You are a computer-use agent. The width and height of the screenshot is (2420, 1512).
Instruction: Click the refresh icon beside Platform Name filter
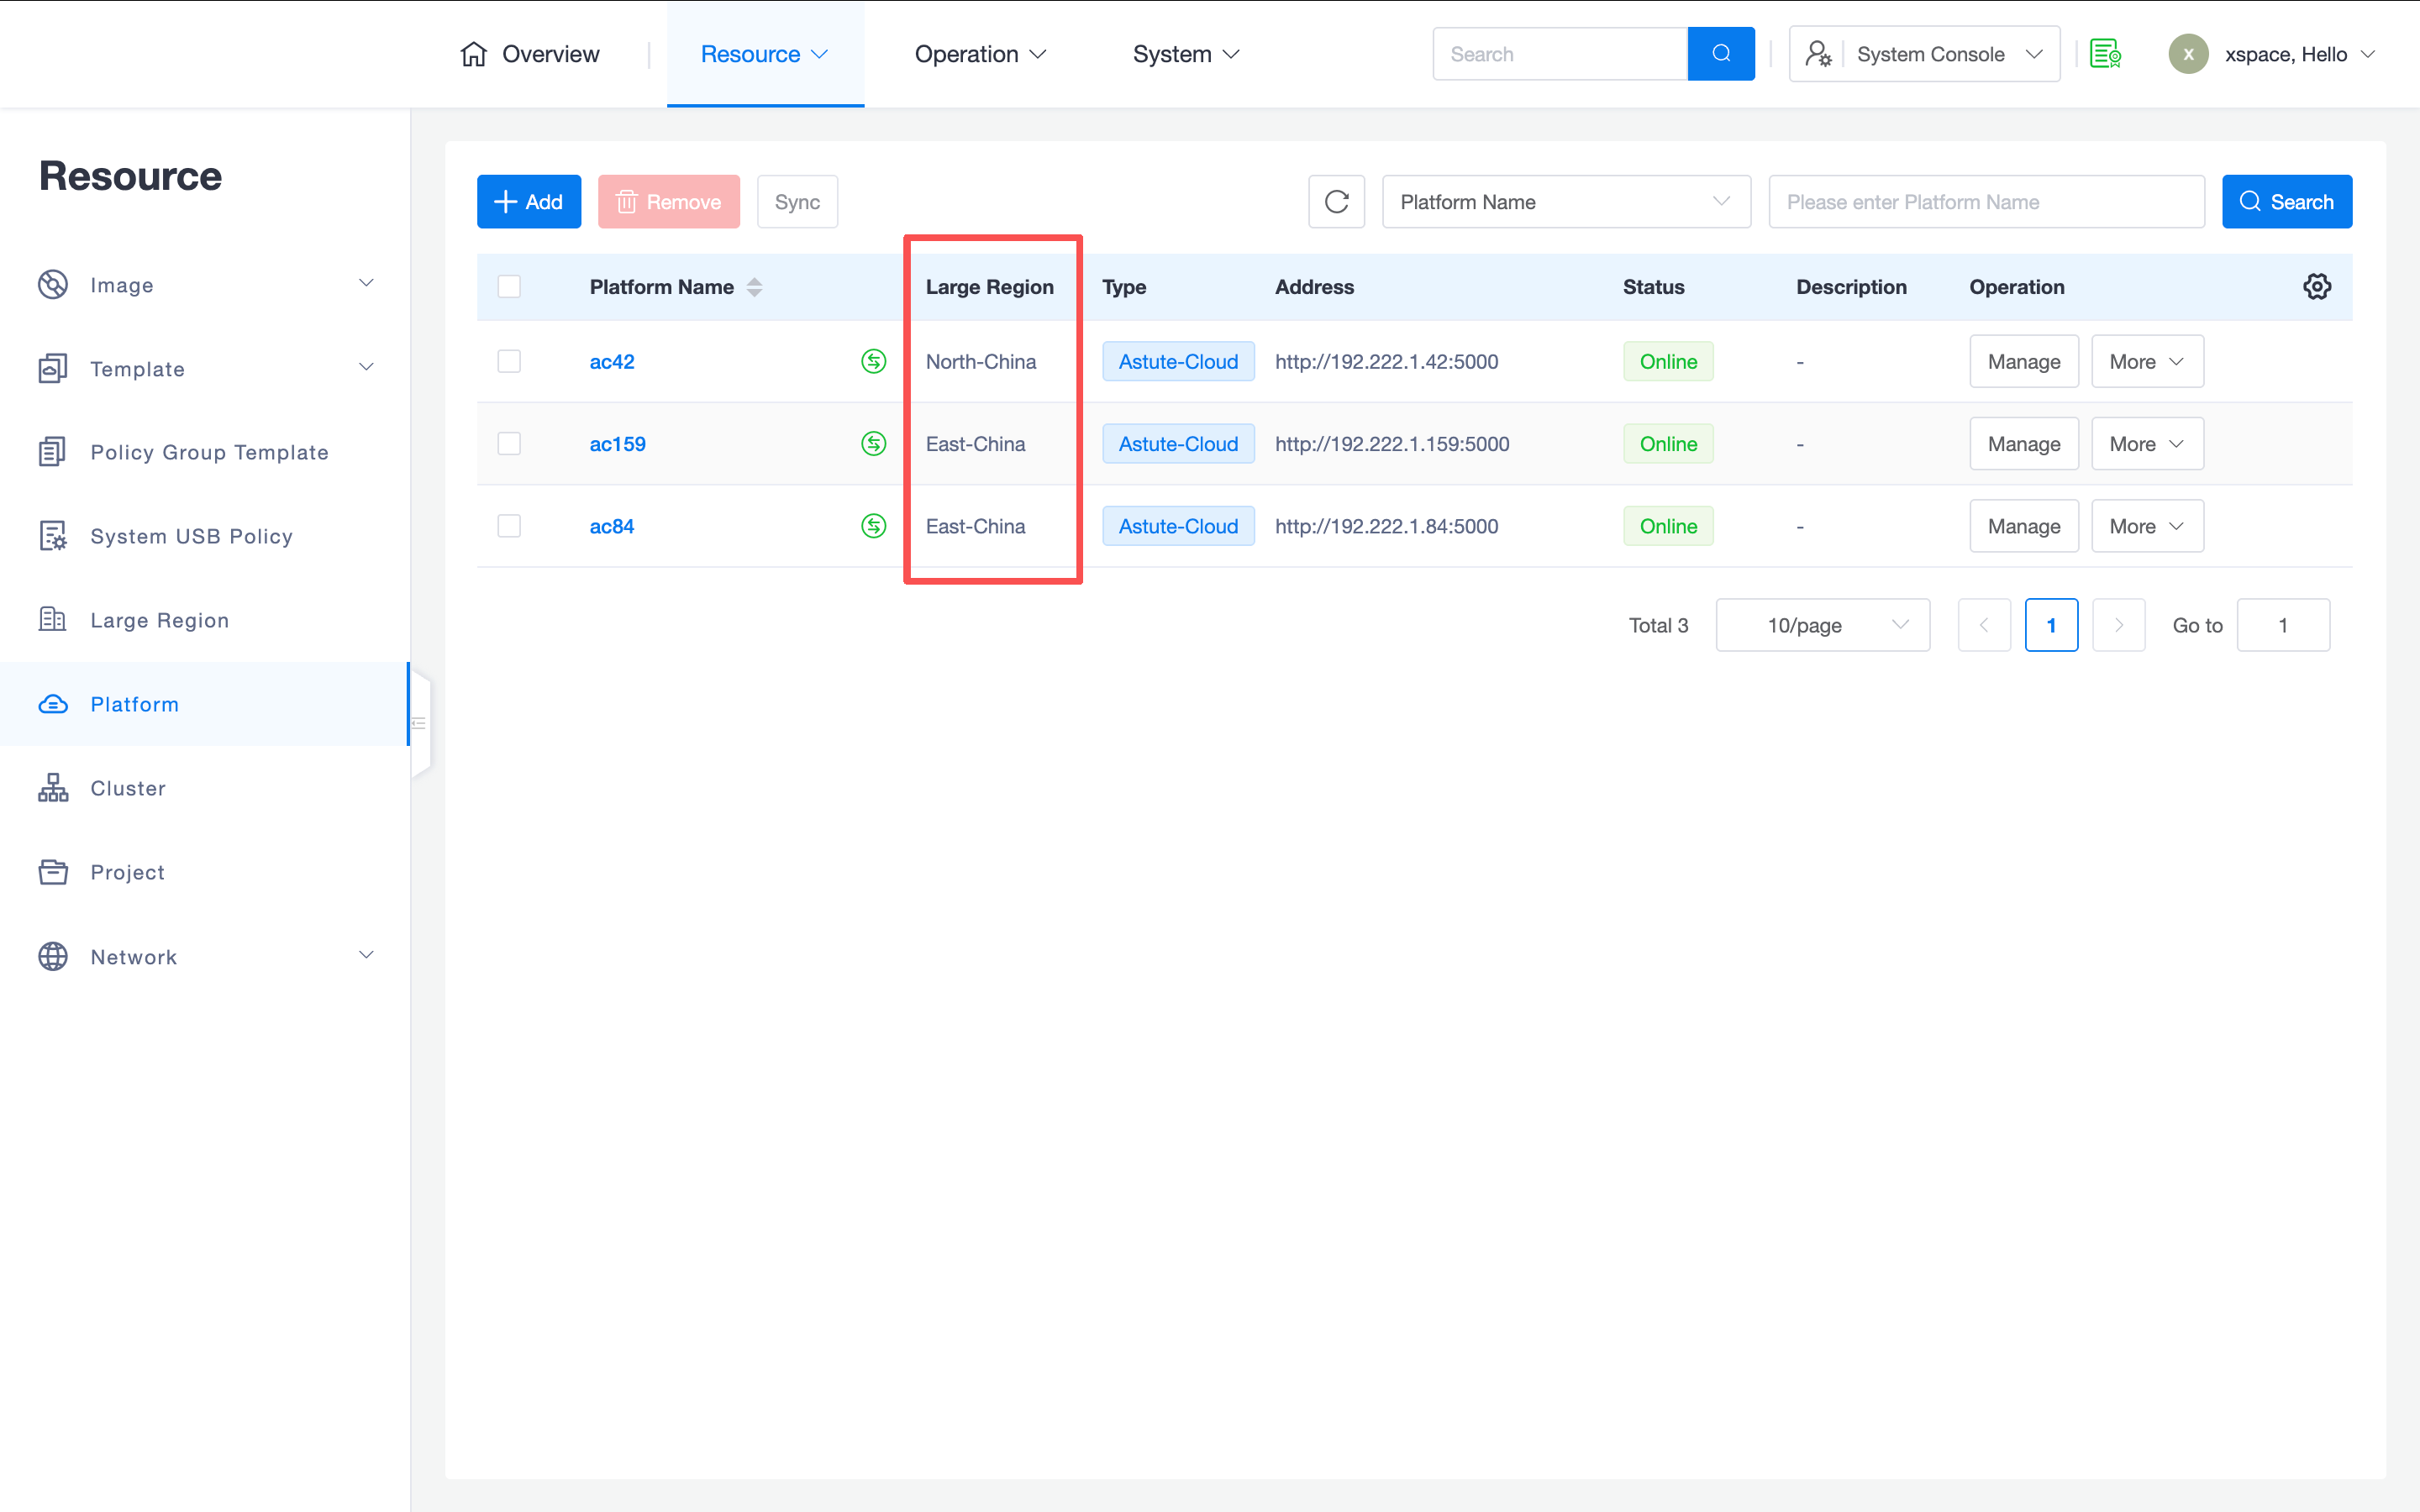(x=1336, y=202)
